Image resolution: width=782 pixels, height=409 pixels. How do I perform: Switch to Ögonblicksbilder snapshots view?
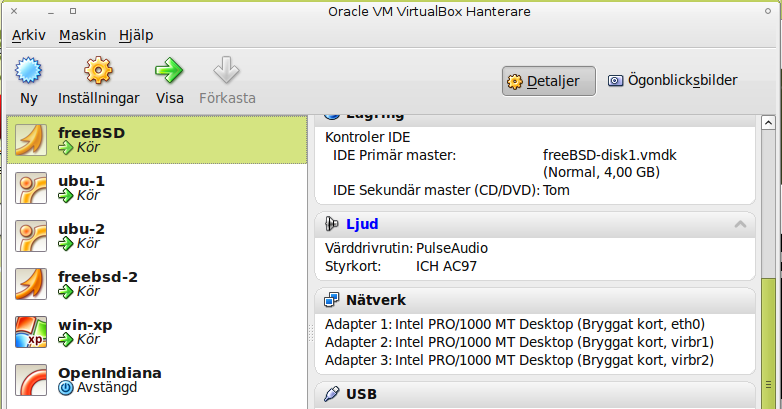(672, 81)
